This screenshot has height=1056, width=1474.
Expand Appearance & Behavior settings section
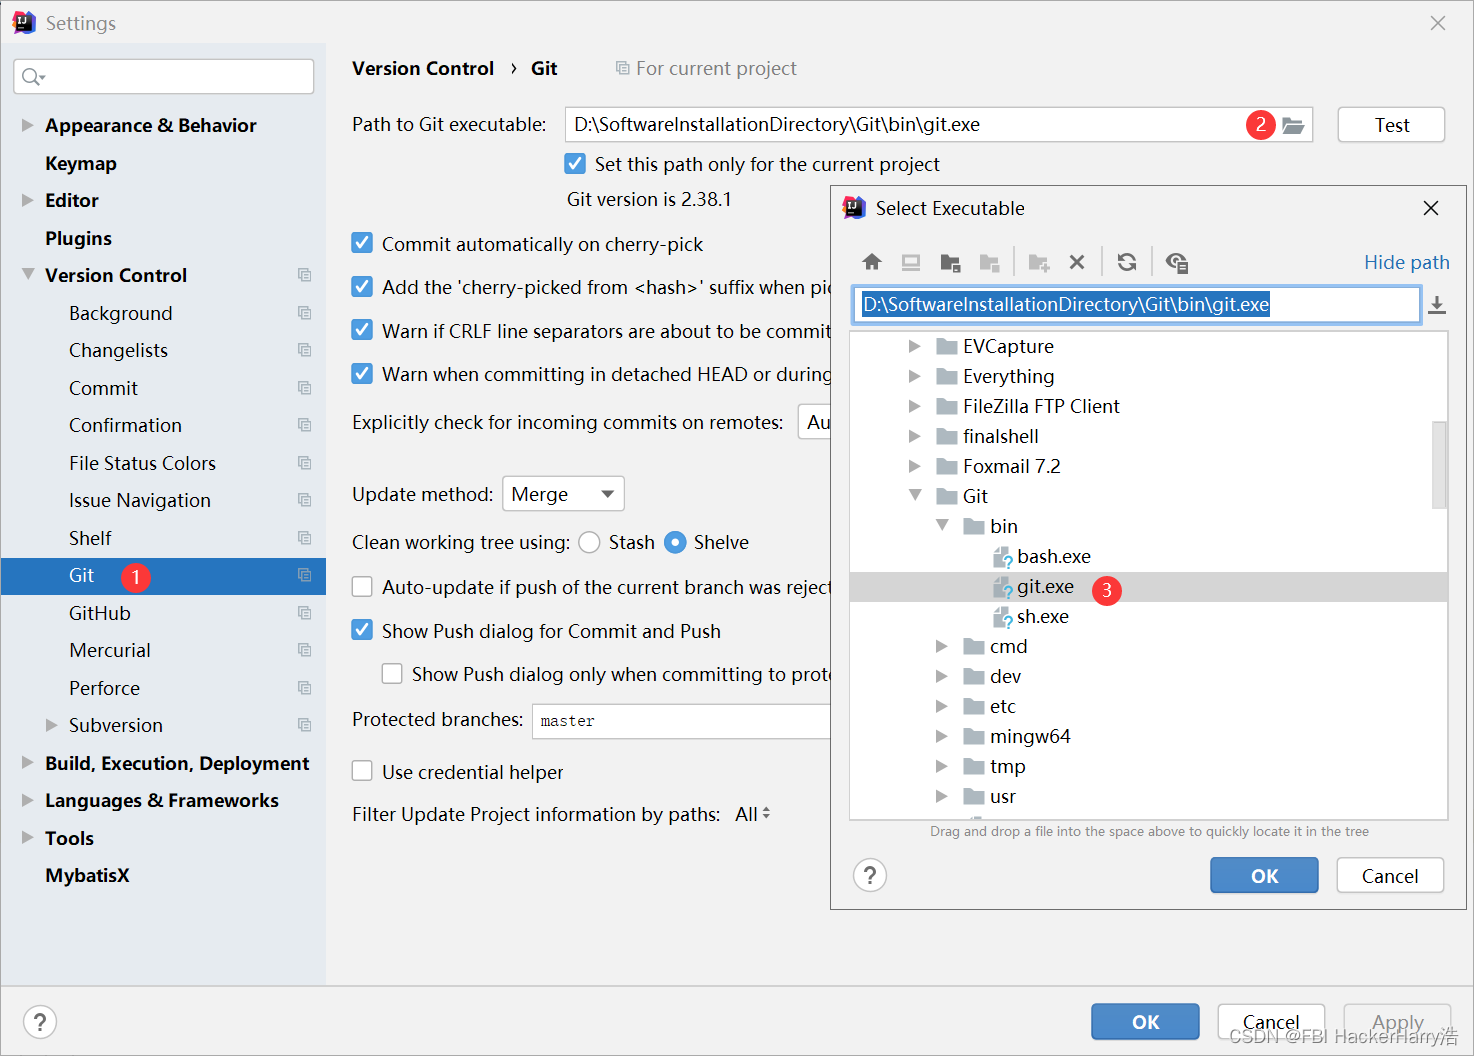tap(27, 125)
